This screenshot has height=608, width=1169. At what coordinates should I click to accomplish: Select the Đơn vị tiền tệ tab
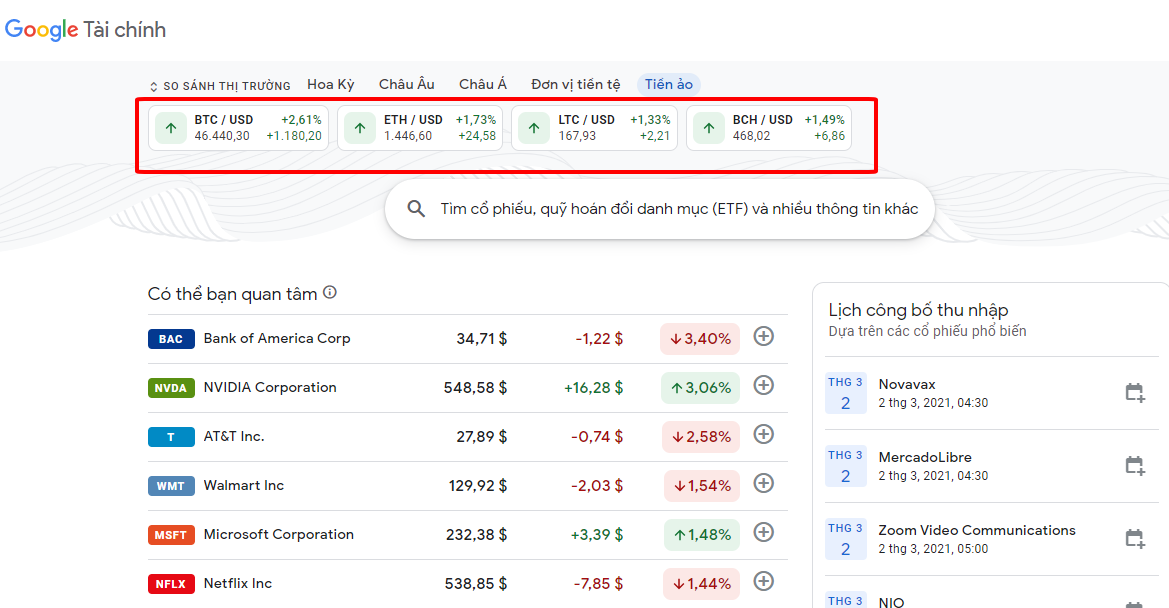[576, 84]
